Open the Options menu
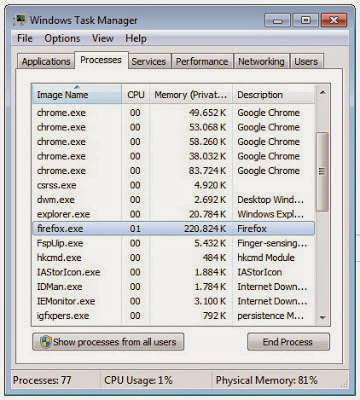 tap(62, 38)
